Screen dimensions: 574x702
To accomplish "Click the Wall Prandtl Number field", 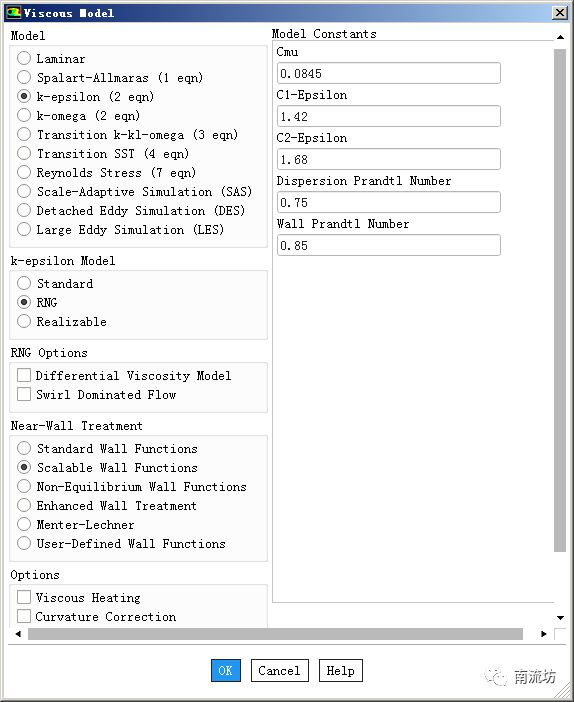I will click(388, 245).
